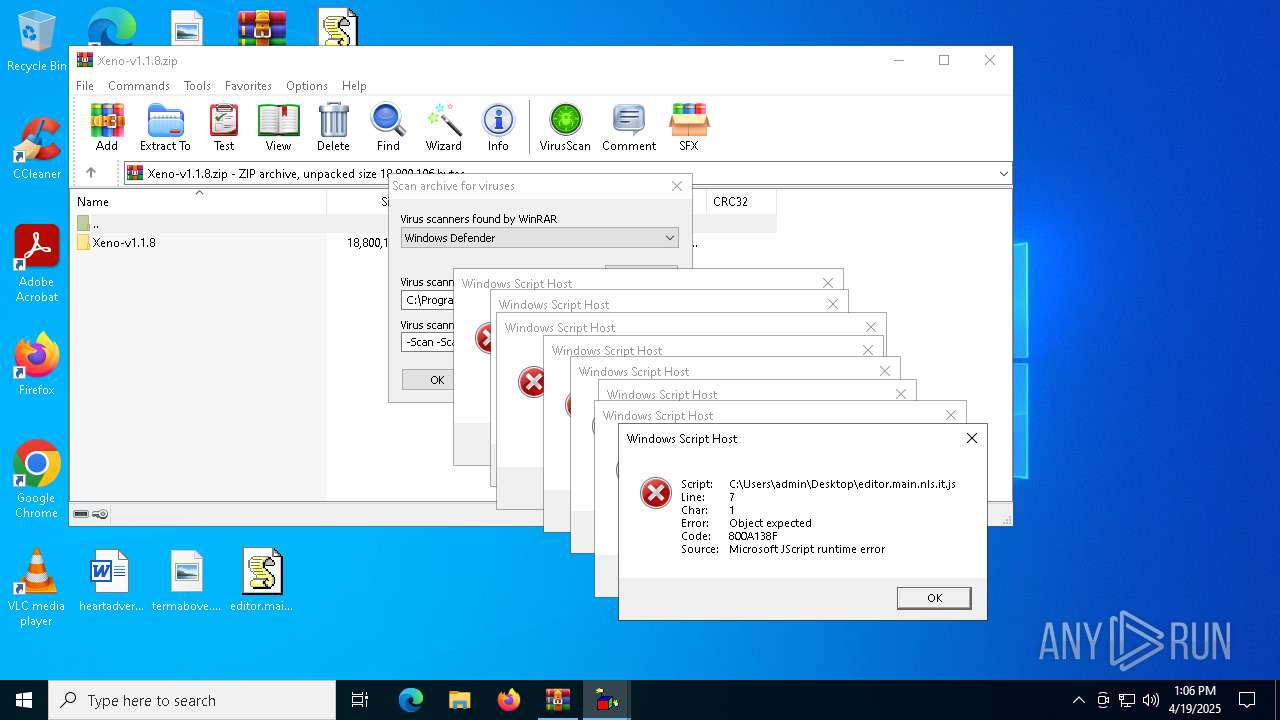Click the Delete trash icon in WinRAR

[333, 127]
